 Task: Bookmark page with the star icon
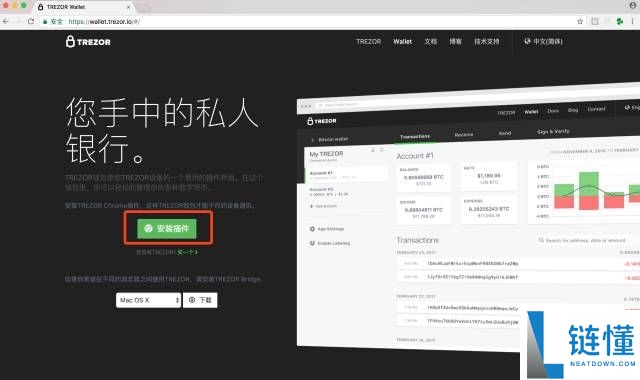coord(580,22)
